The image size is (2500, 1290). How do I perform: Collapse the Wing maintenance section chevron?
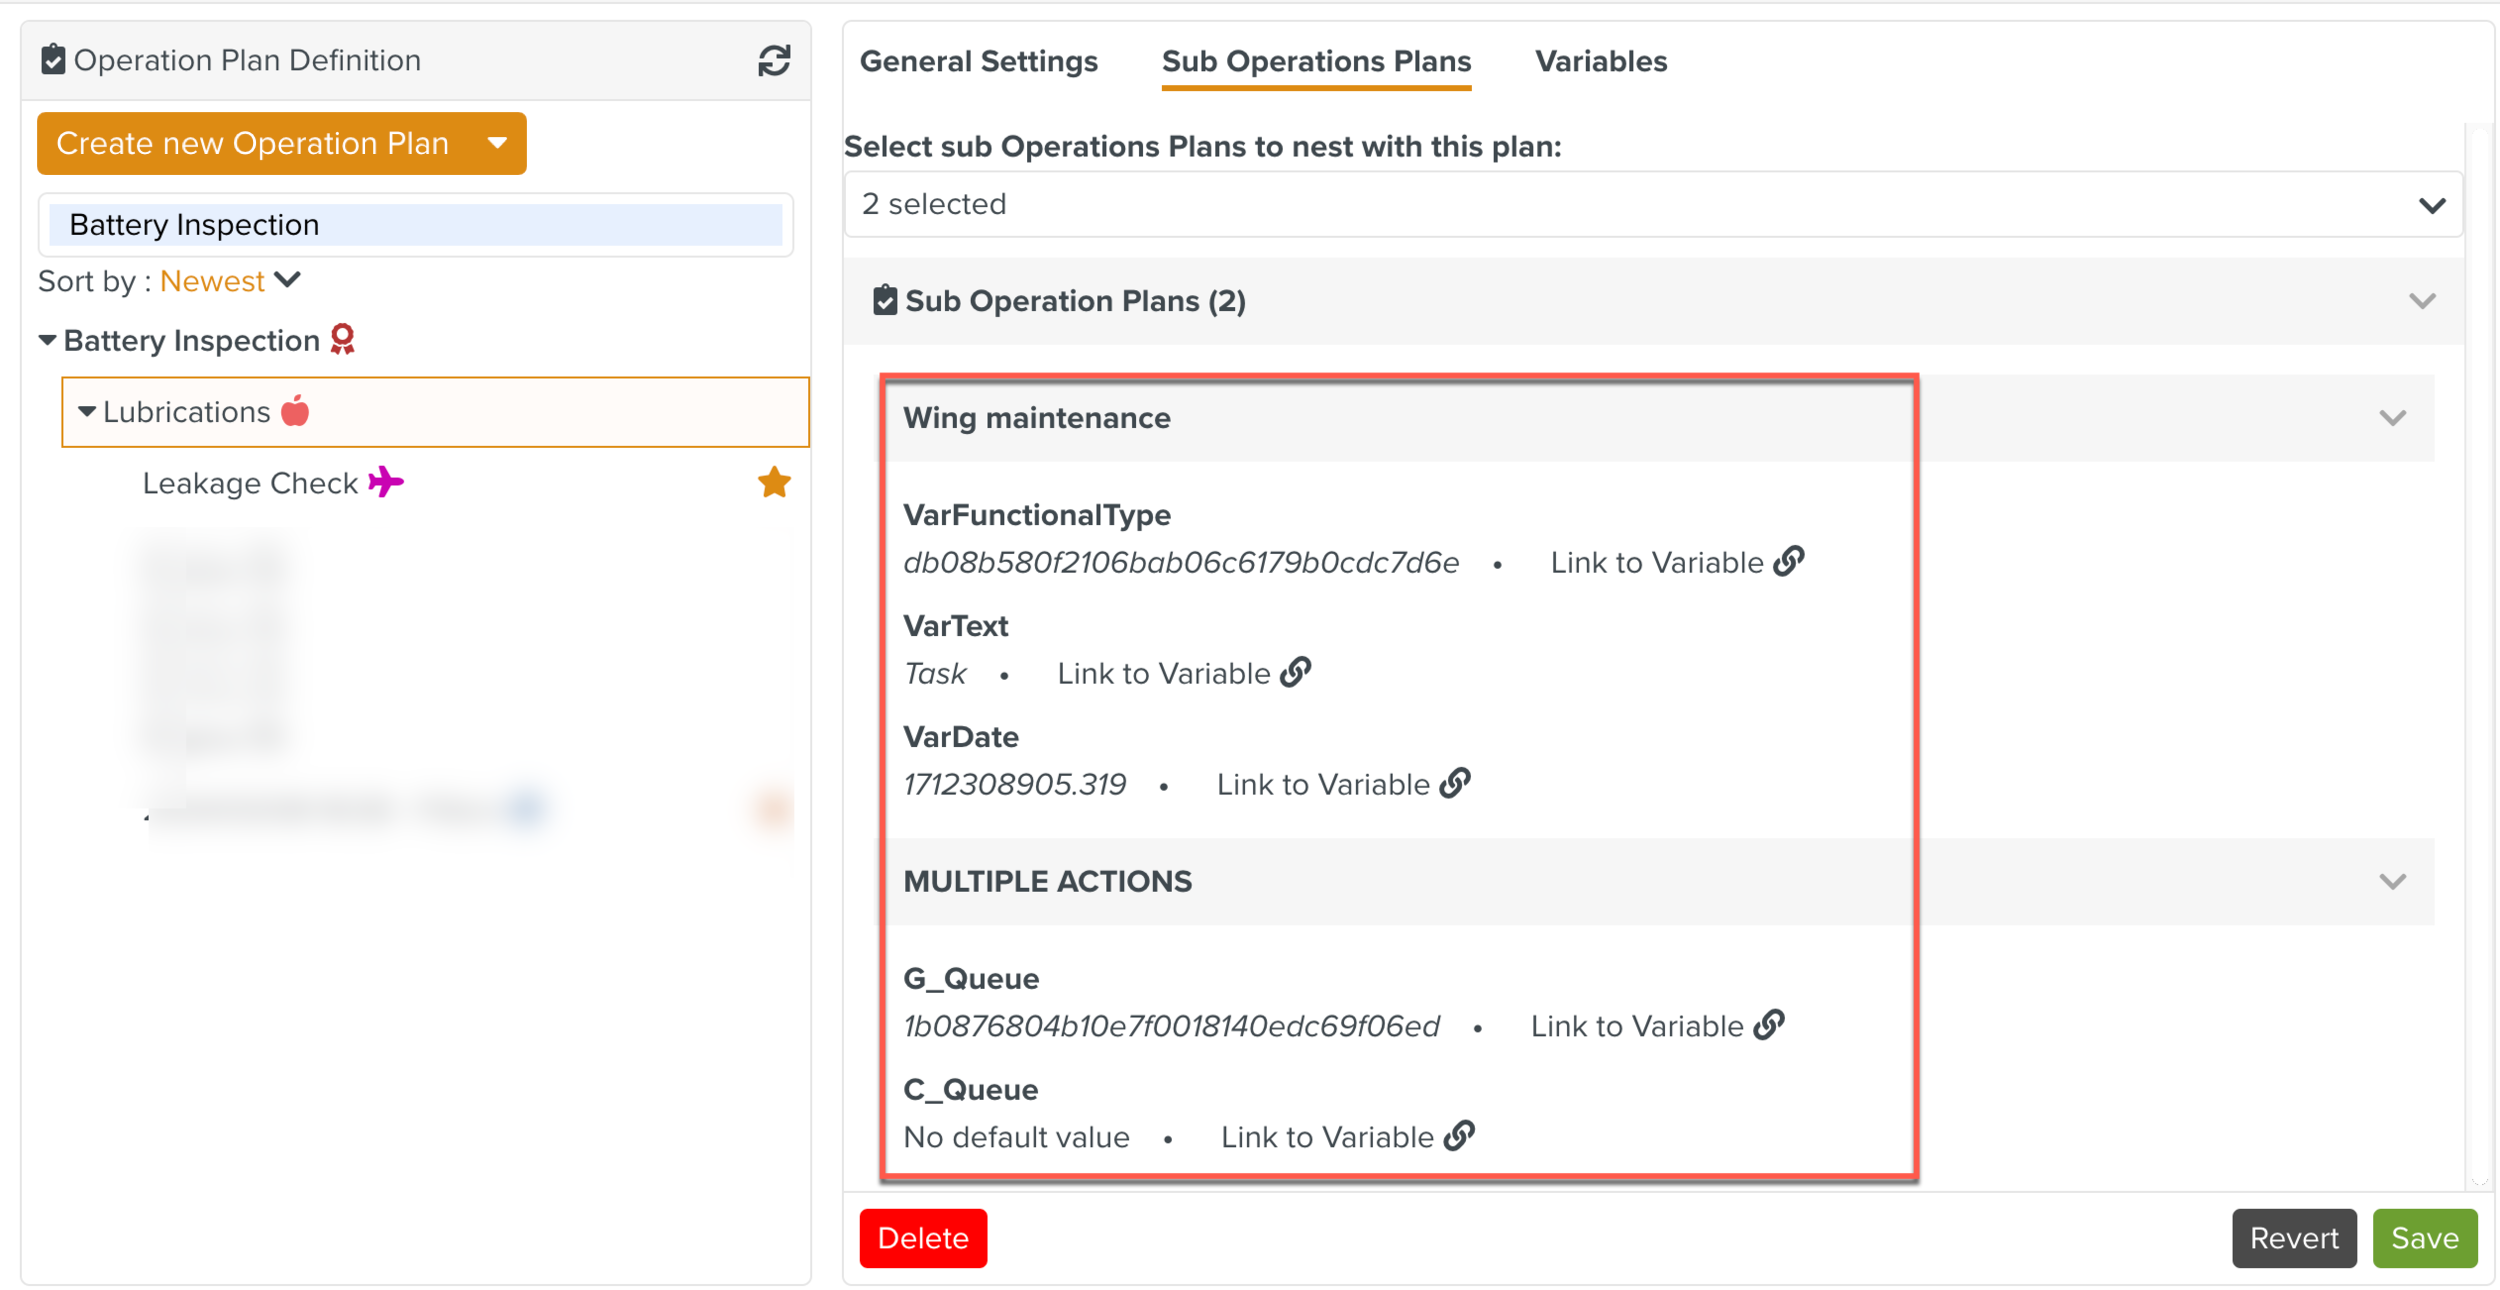[x=2392, y=418]
